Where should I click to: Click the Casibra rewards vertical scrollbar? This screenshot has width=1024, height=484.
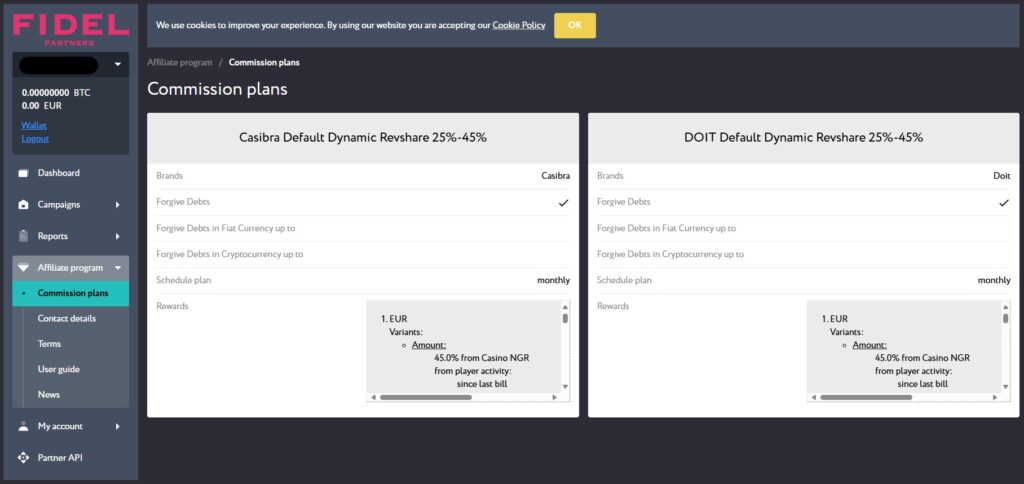(565, 347)
